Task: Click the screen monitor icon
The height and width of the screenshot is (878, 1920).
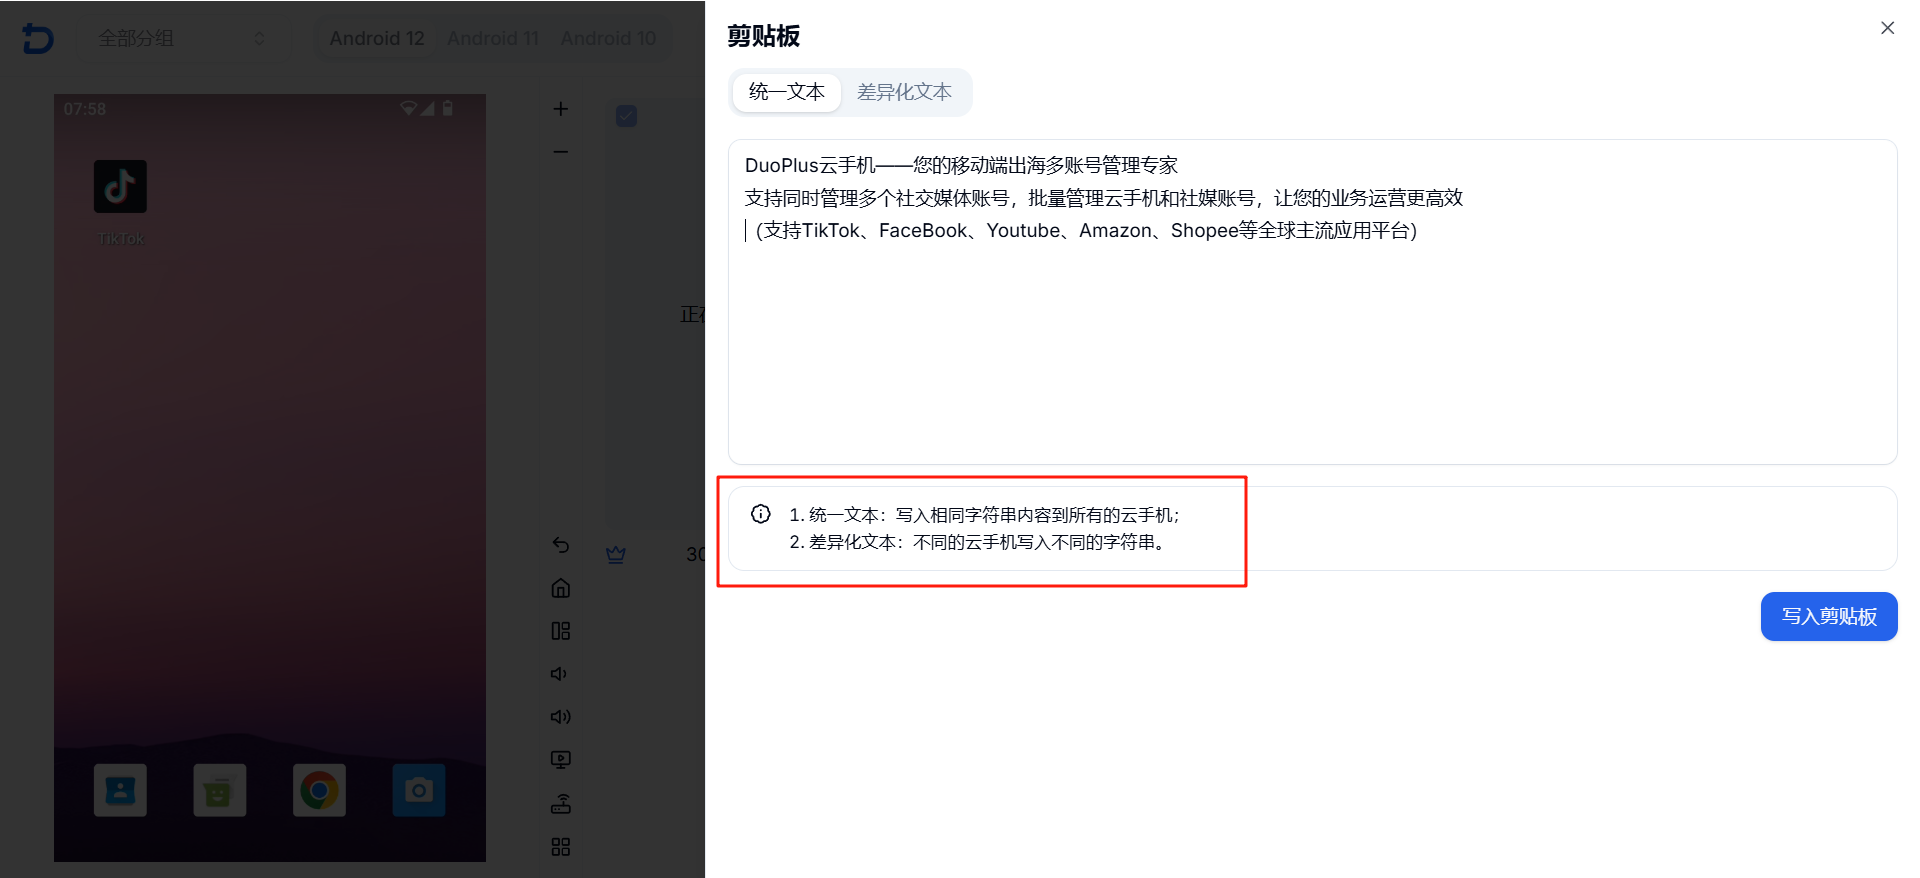Action: 561,760
